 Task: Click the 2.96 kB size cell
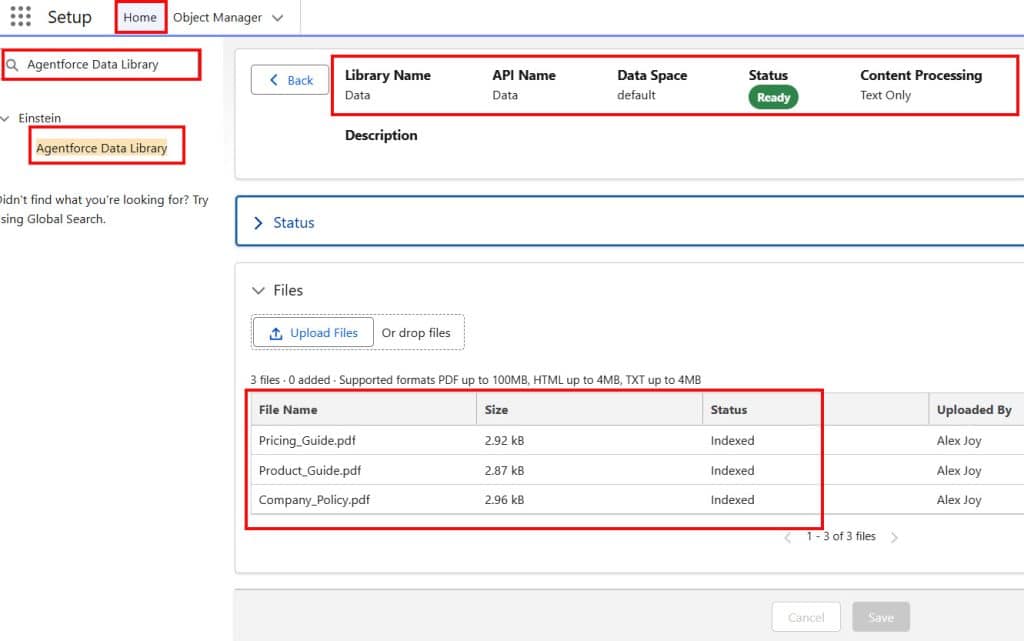tap(504, 500)
